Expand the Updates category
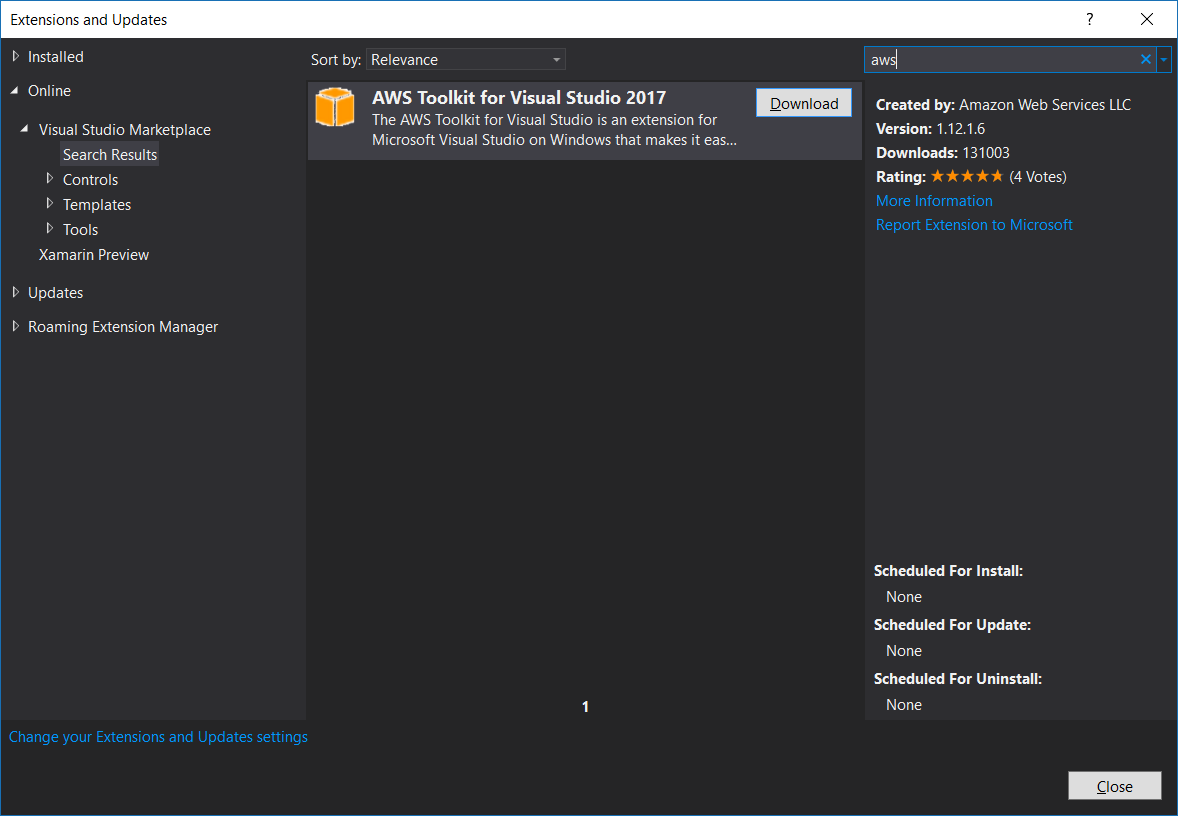The width and height of the screenshot is (1178, 816). point(16,293)
